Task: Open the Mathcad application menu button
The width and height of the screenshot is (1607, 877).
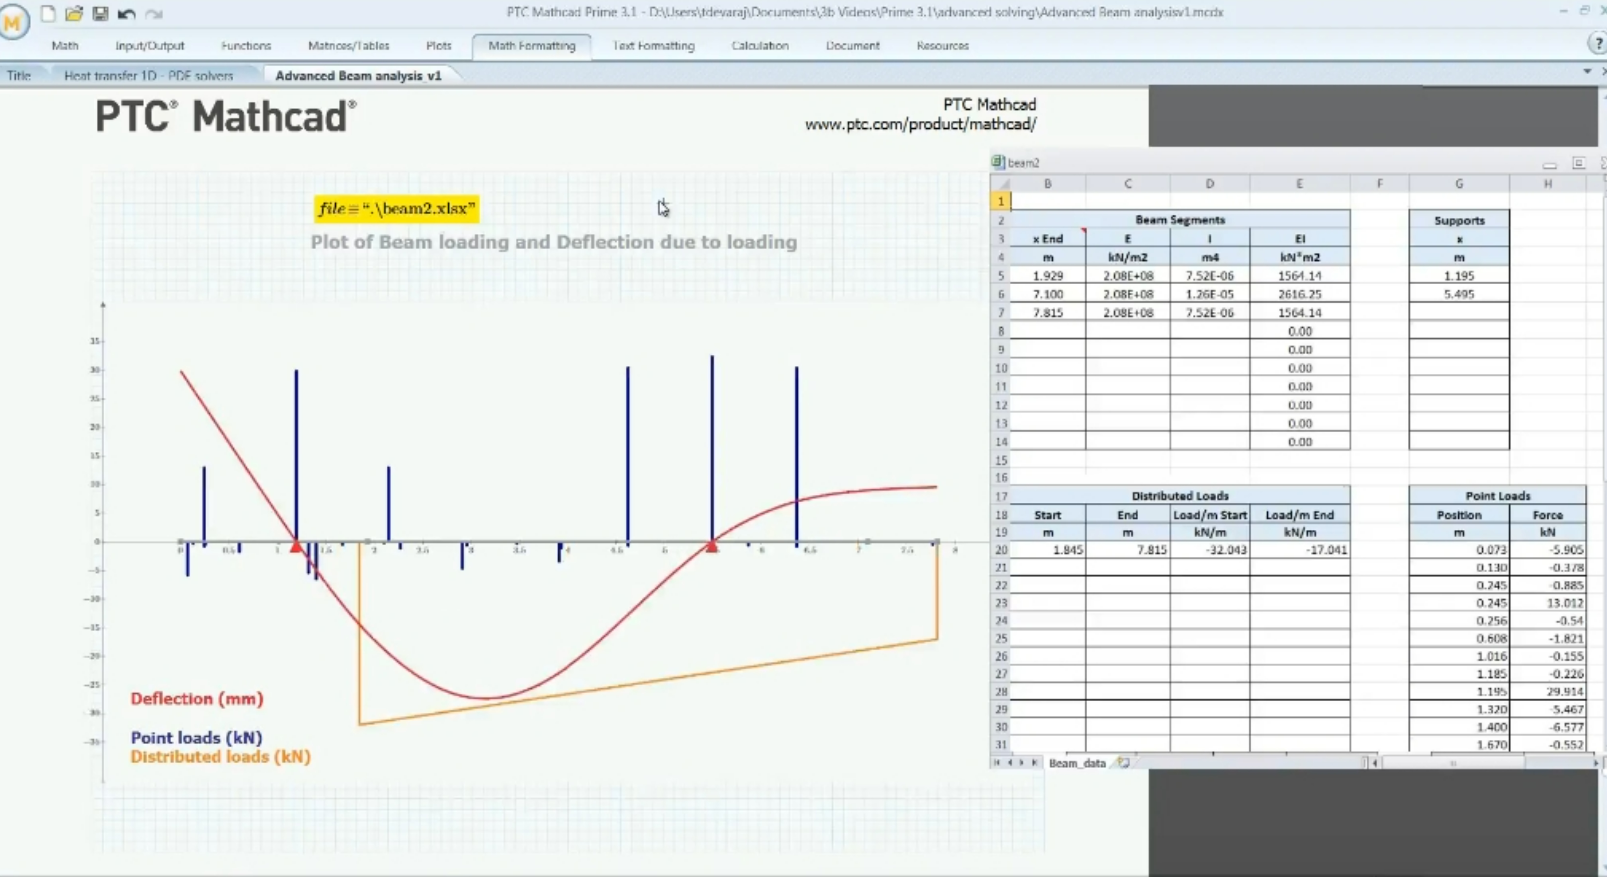Action: click(14, 22)
